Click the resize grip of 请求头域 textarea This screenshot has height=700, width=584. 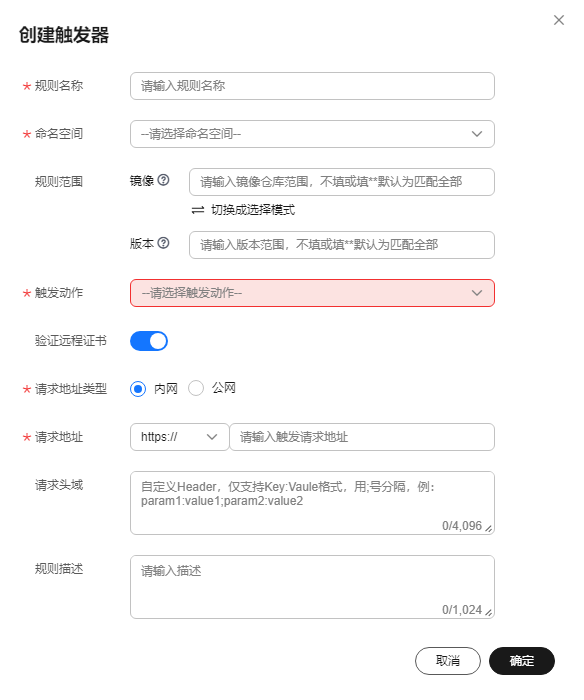coord(489,529)
